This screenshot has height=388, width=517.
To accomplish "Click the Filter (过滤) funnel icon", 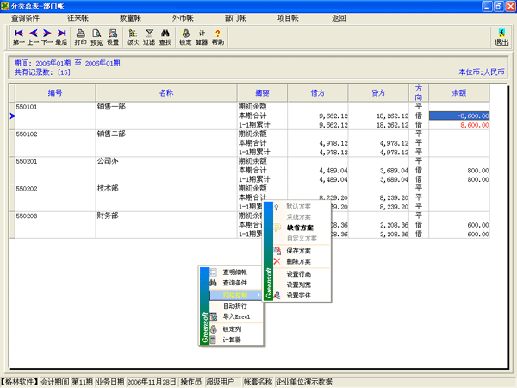I will (x=149, y=37).
